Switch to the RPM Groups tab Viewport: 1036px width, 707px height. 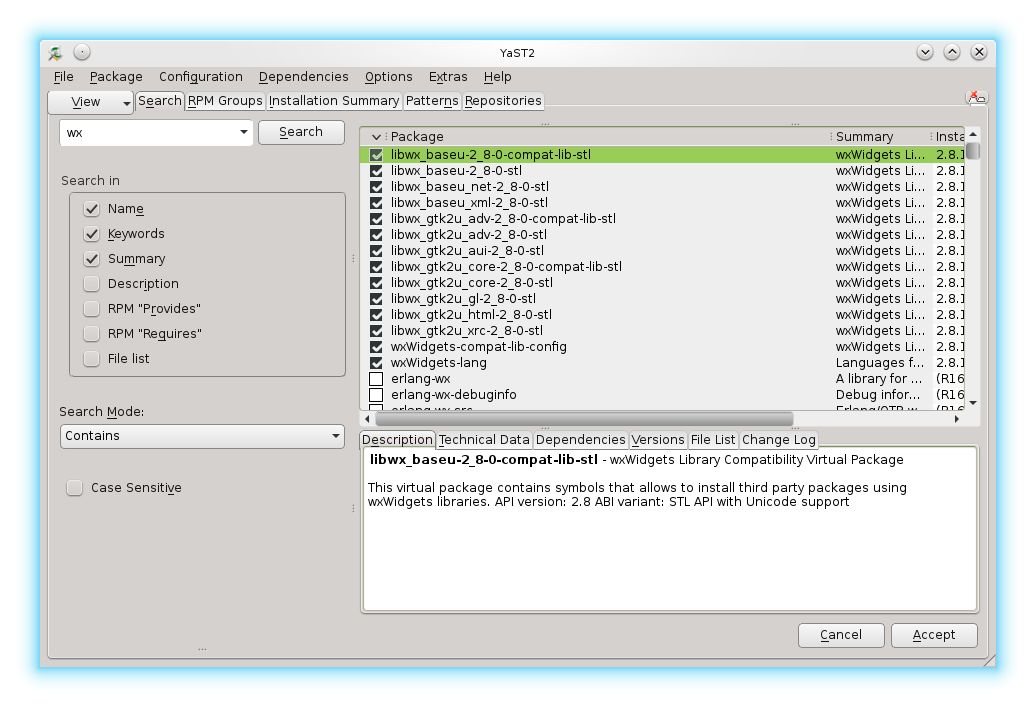pos(225,101)
